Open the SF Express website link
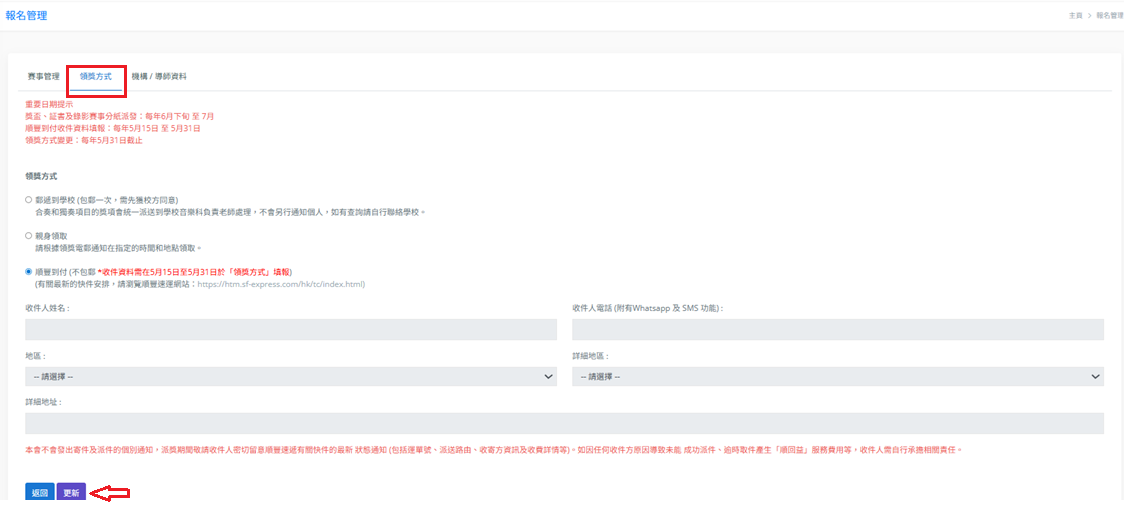 [281, 284]
